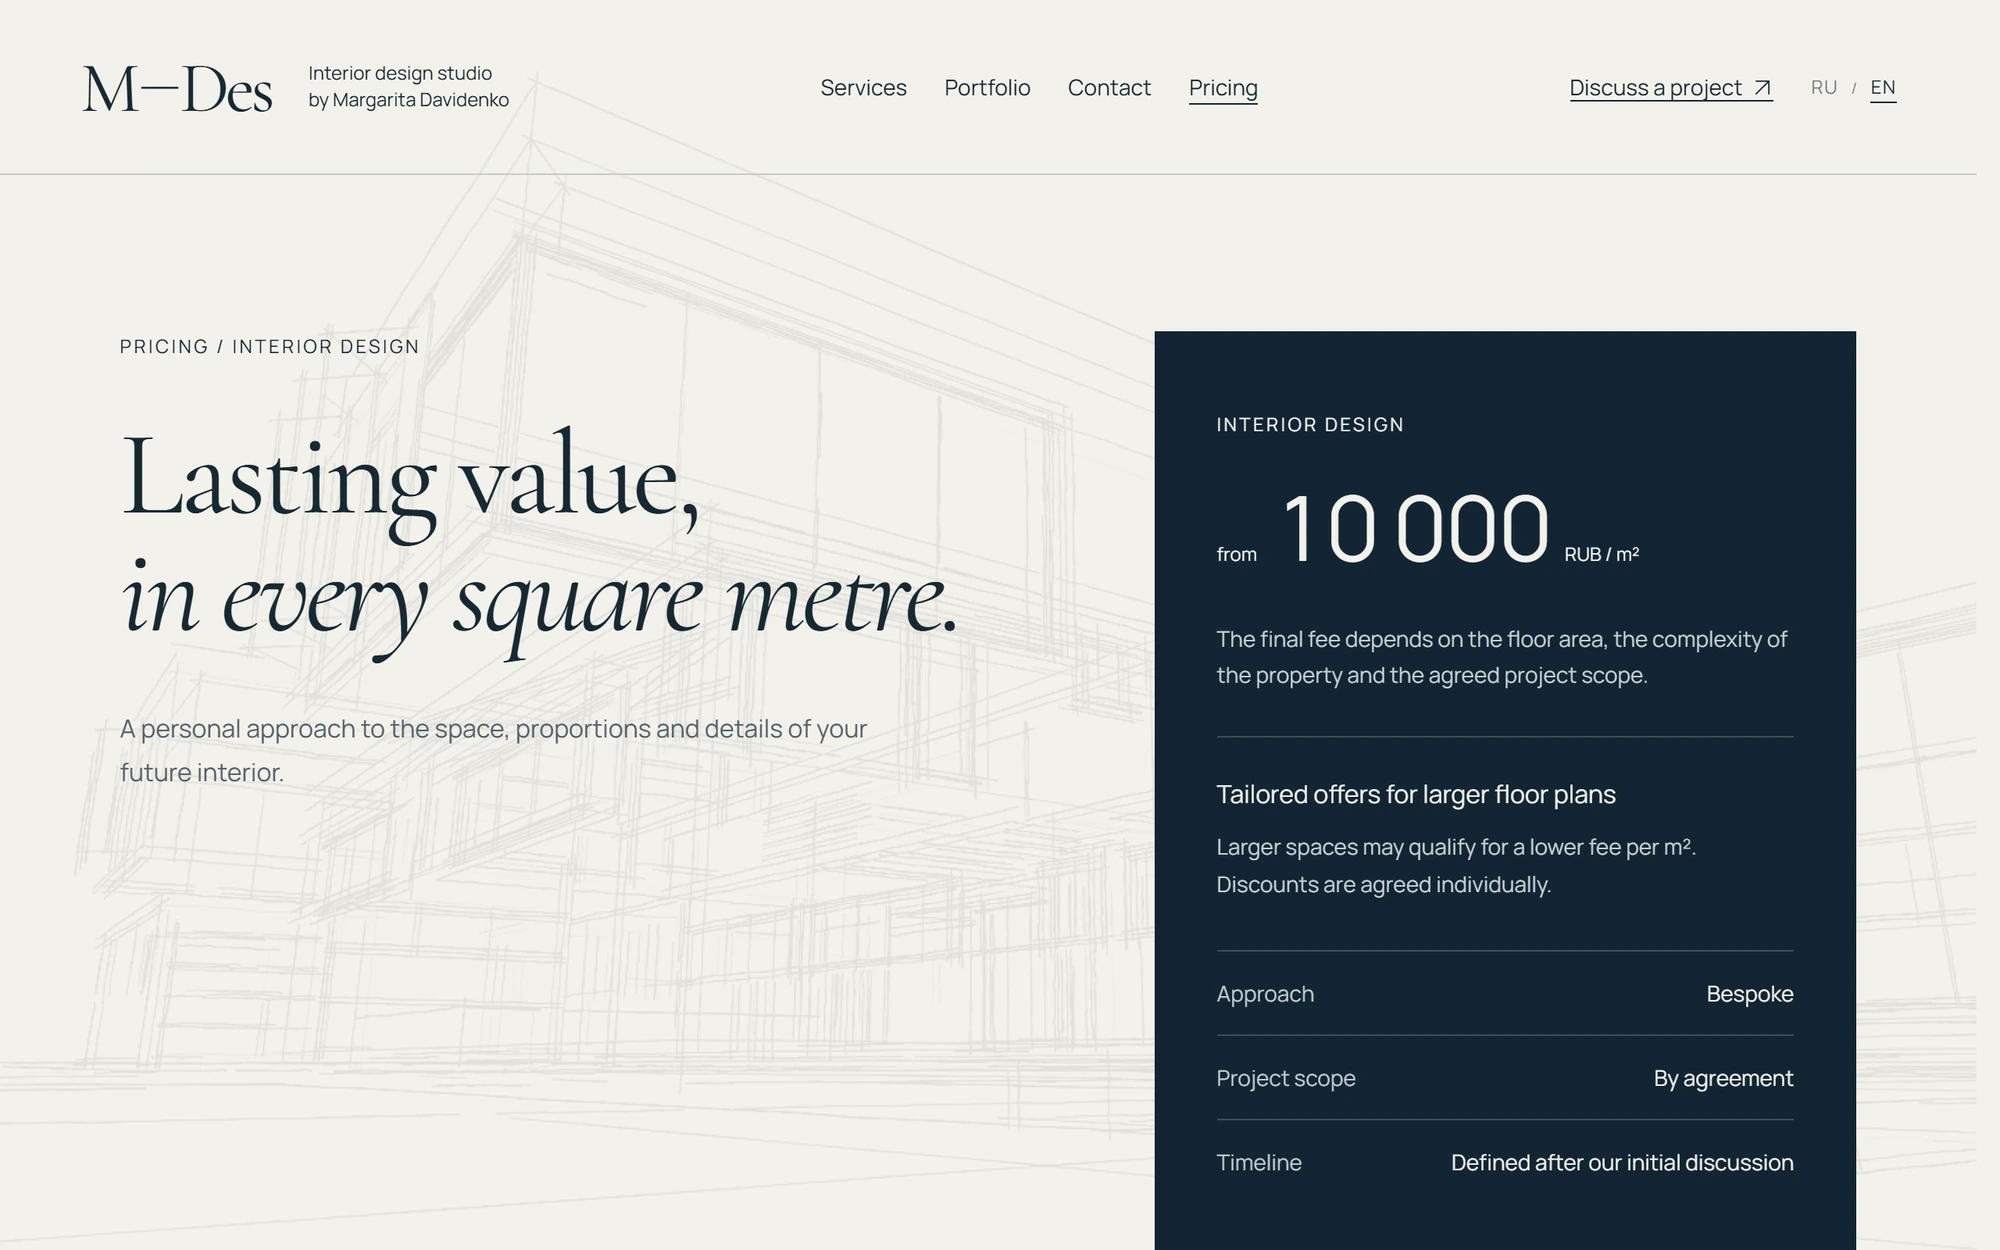Click 'Defined after our initial discussion'

coord(1622,1162)
